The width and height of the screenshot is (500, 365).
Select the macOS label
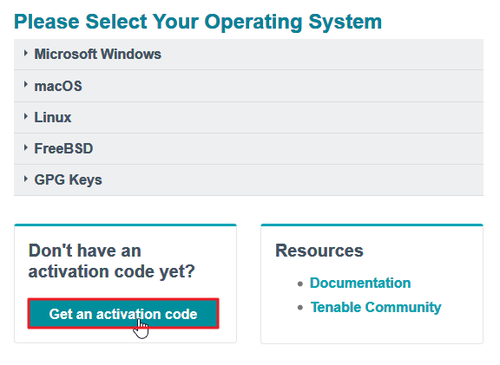[58, 86]
